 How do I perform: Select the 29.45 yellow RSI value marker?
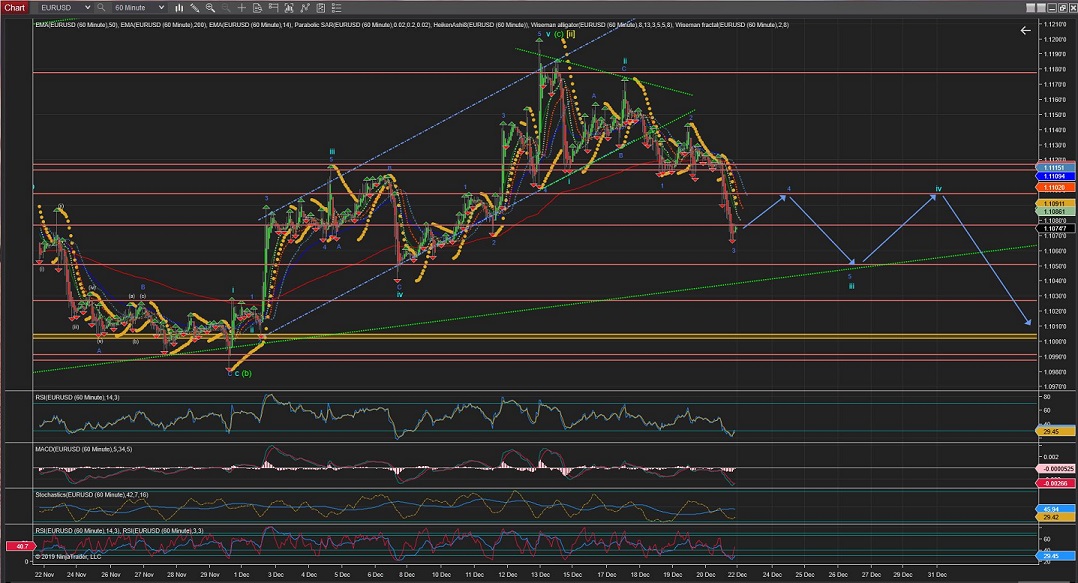pyautogui.click(x=1055, y=432)
